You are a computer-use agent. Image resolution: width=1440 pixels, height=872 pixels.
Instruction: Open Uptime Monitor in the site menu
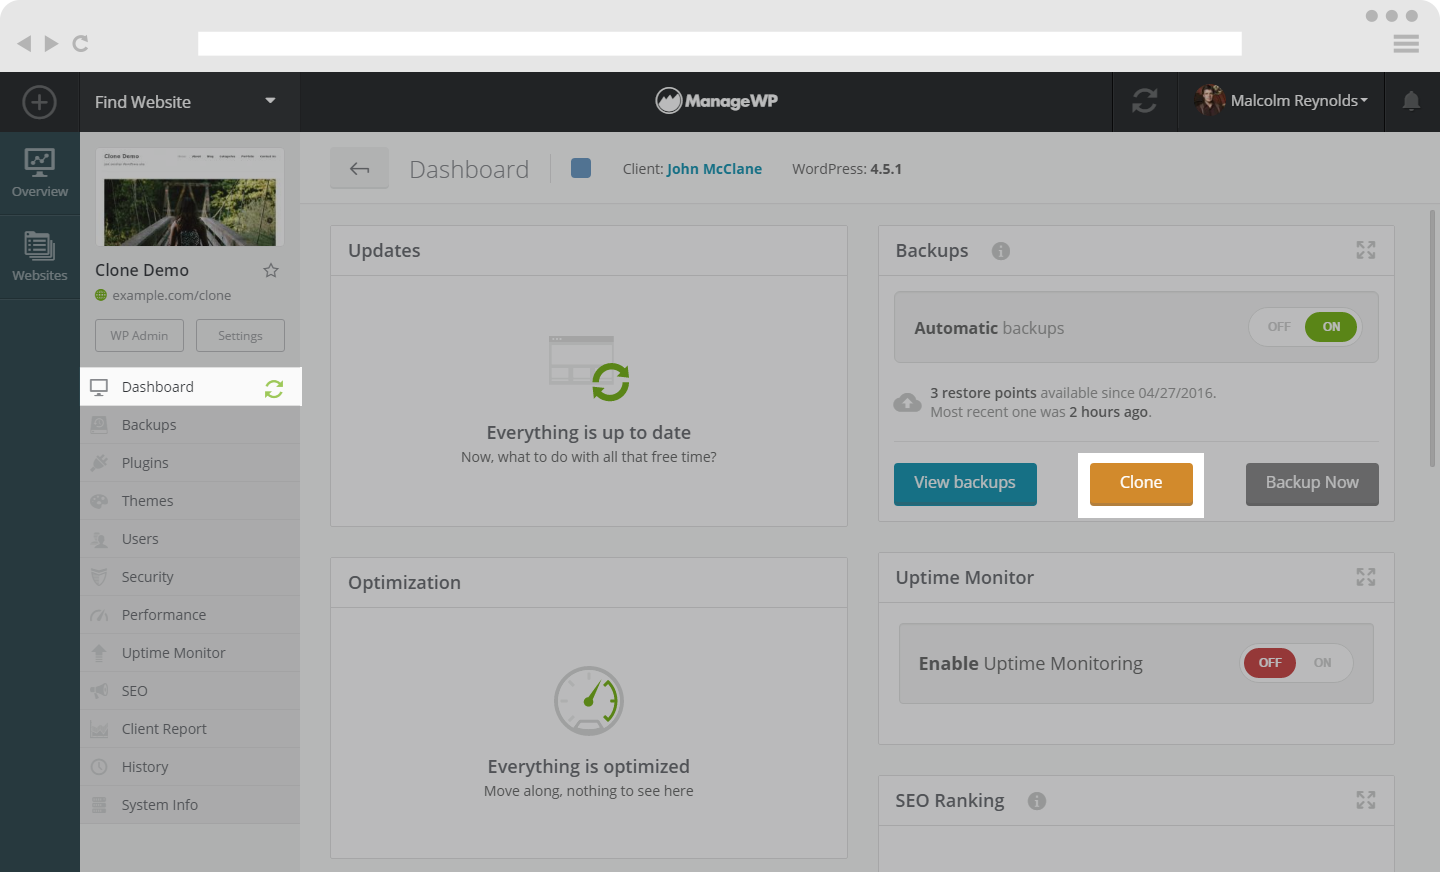[x=190, y=653]
